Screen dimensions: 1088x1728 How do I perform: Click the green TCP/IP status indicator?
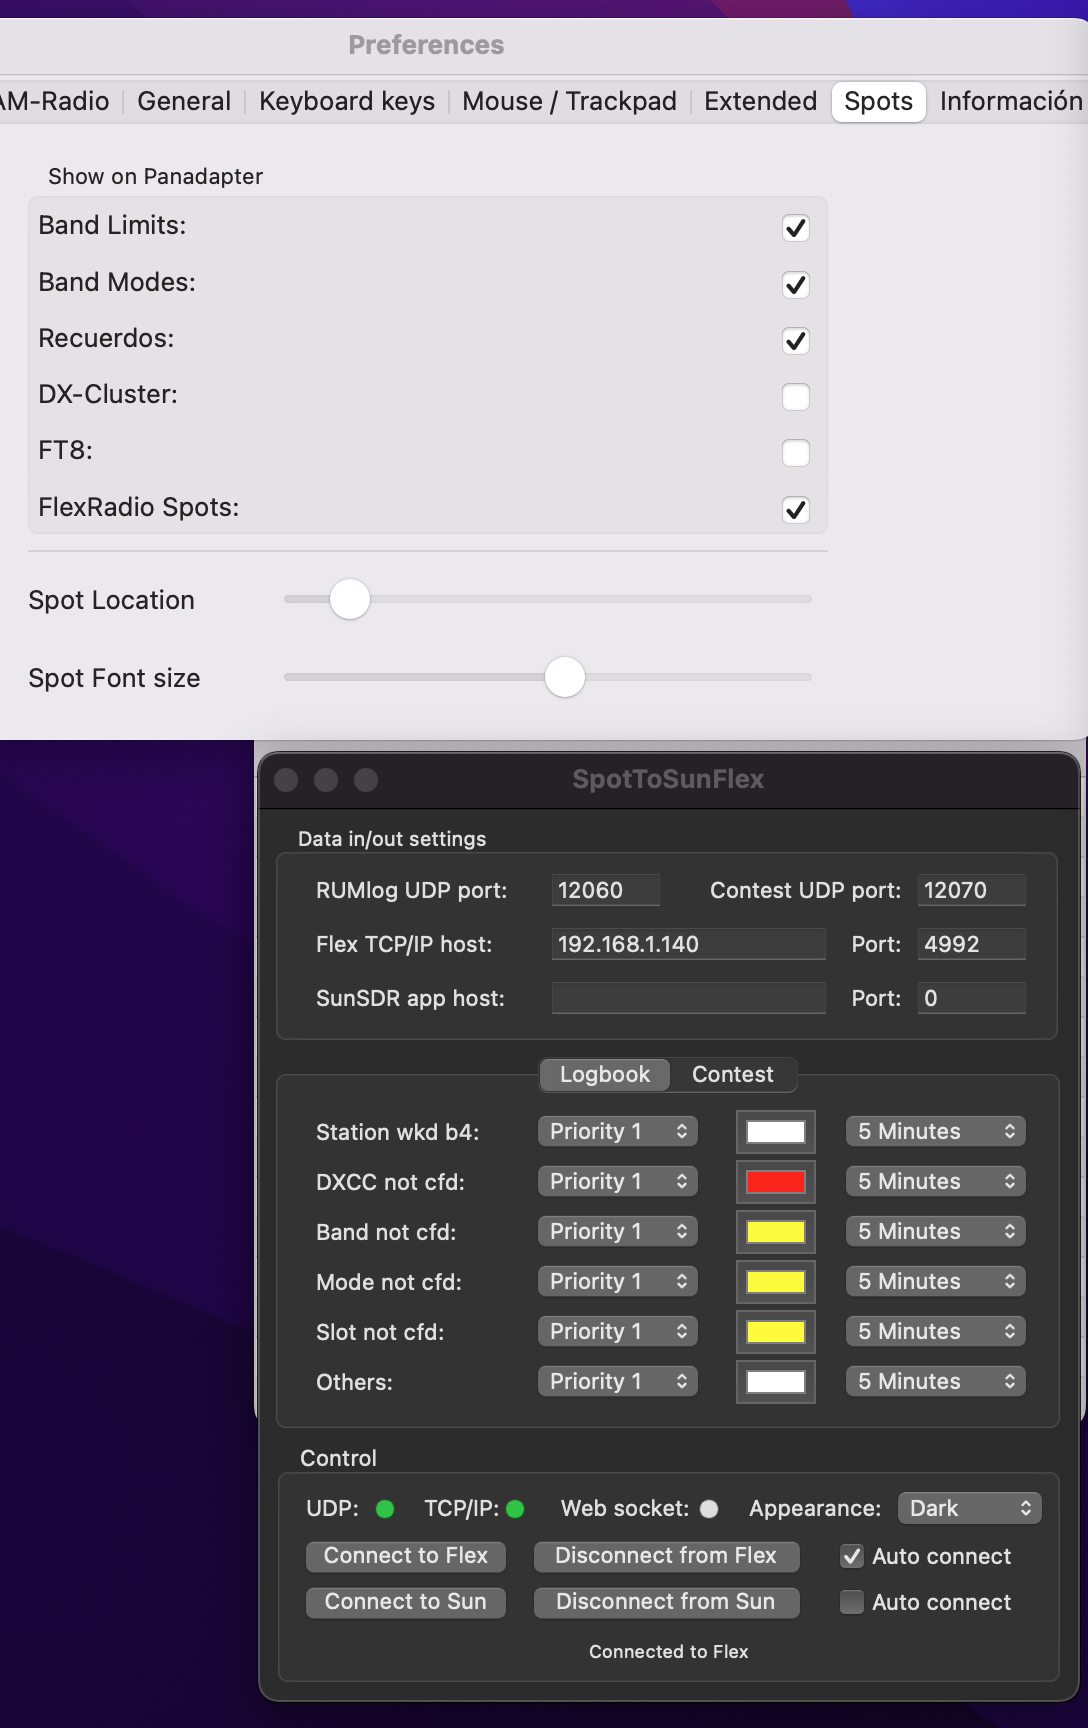point(516,1509)
